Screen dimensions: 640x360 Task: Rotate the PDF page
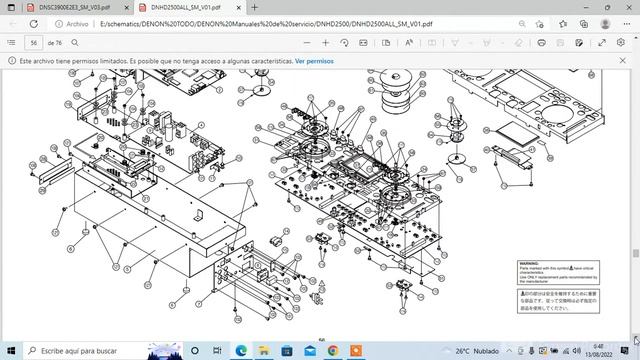point(344,42)
